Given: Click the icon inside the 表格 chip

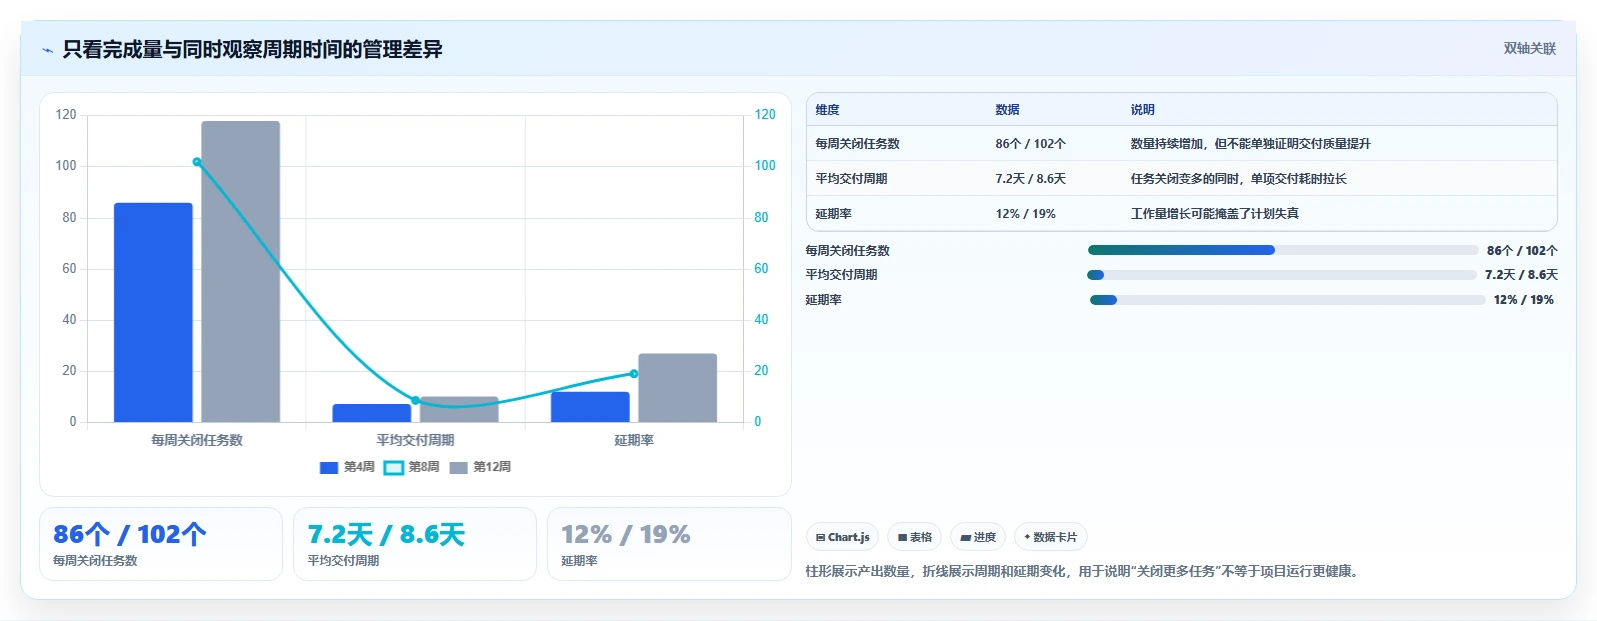Looking at the screenshot, I should pyautogui.click(x=902, y=537).
